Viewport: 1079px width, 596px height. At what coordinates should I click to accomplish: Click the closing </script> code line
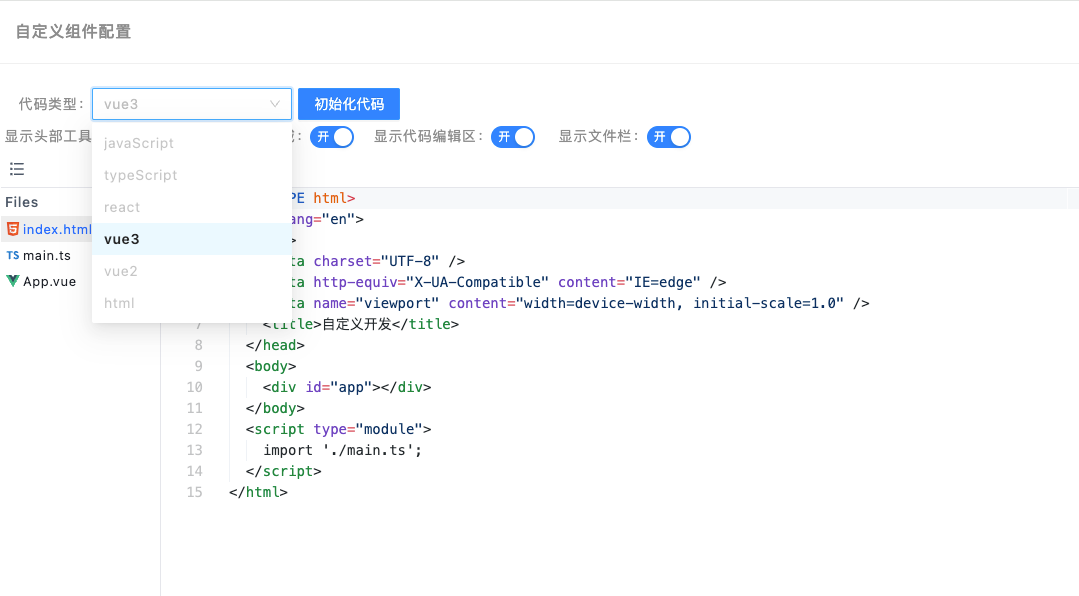pos(284,471)
